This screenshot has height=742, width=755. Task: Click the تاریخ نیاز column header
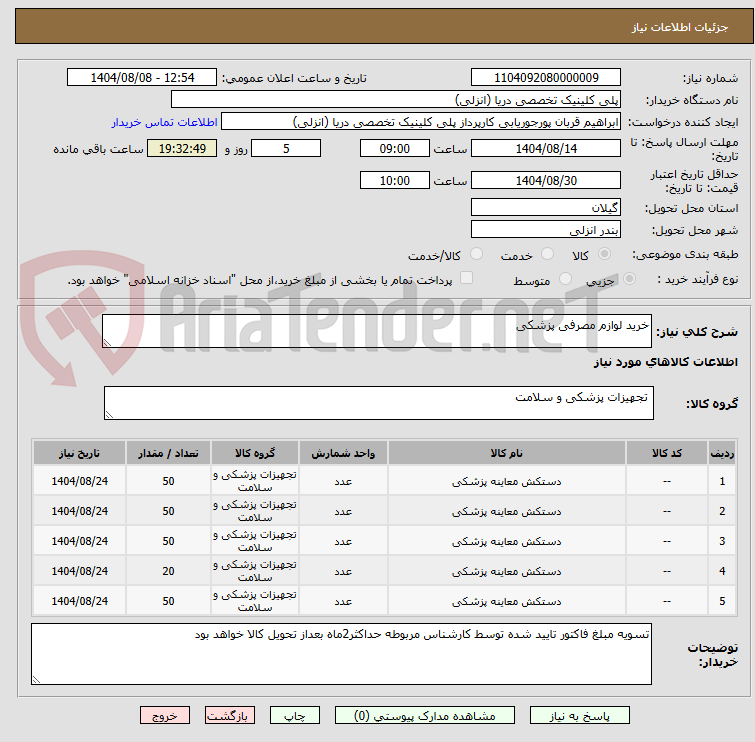coord(79,453)
